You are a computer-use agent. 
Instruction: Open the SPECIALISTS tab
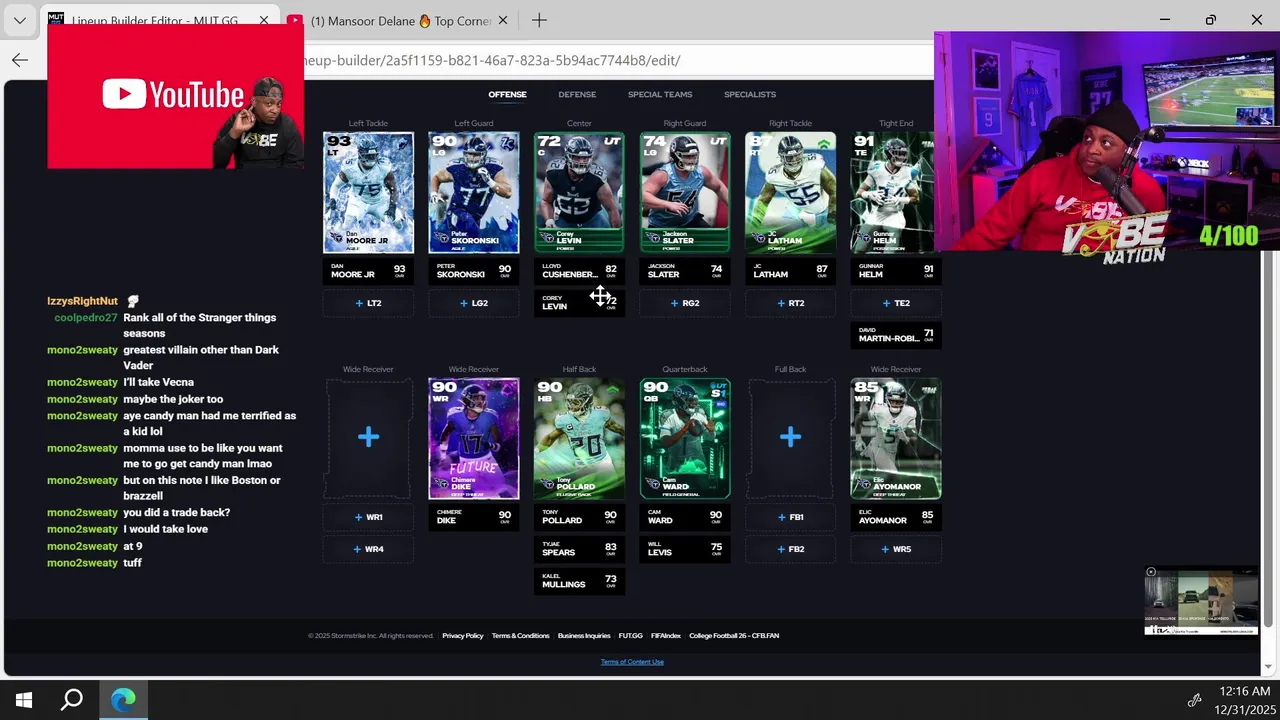750,95
